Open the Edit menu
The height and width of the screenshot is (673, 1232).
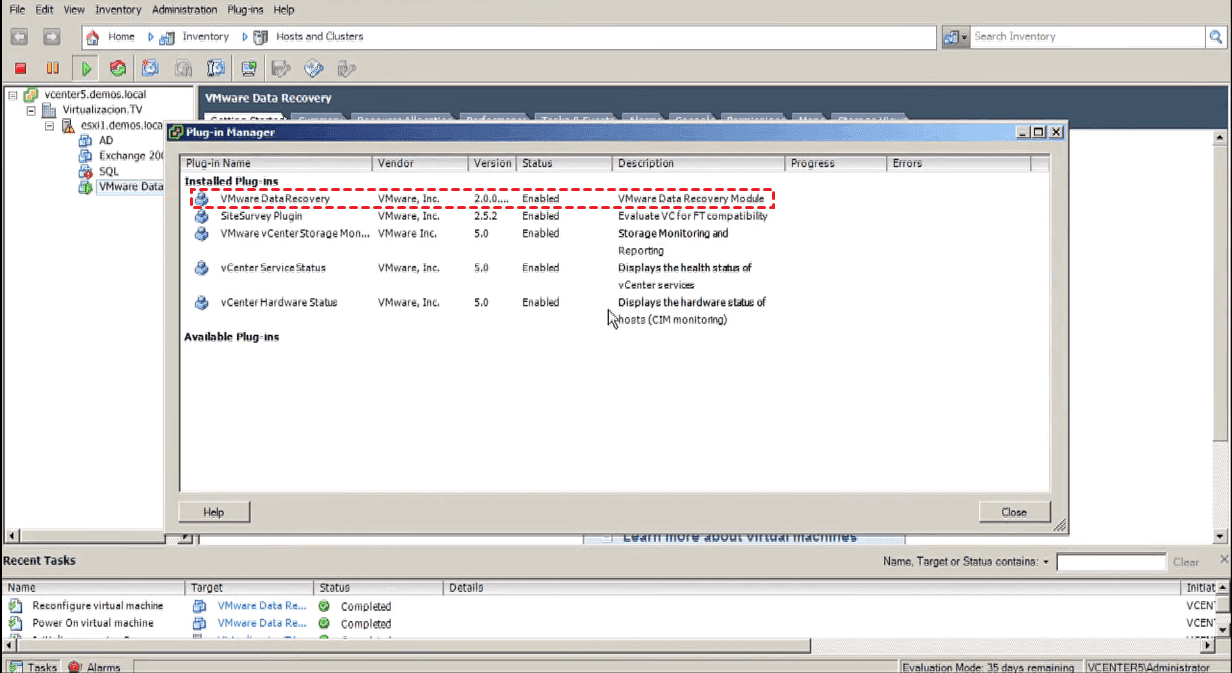(44, 10)
